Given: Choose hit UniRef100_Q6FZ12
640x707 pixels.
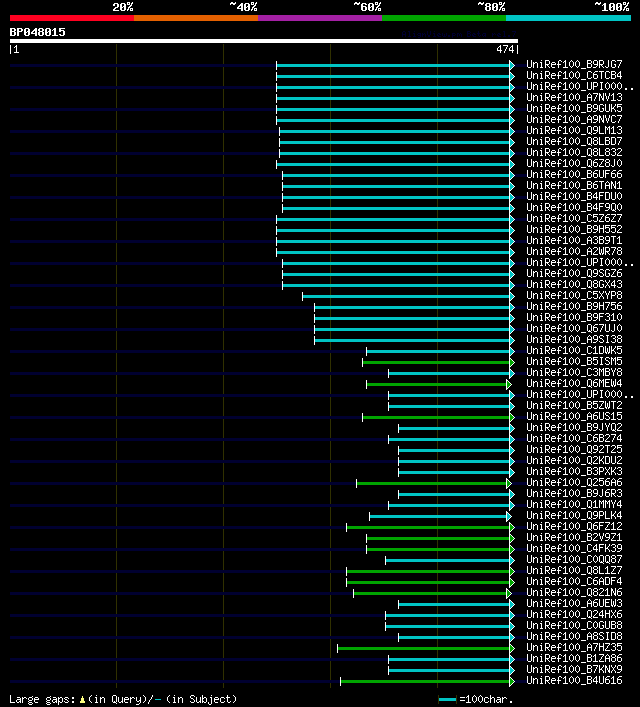Looking at the screenshot, I should coord(574,526).
